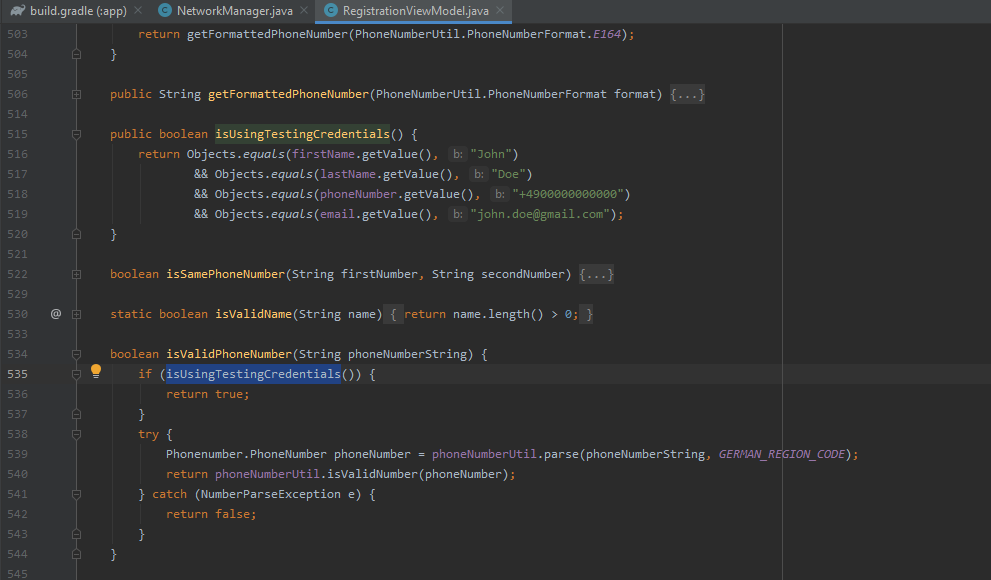Viewport: 991px width, 580px height.
Task: Expand the folded isSamePhoneNumber method on line 522
Action: pyautogui.click(x=76, y=274)
